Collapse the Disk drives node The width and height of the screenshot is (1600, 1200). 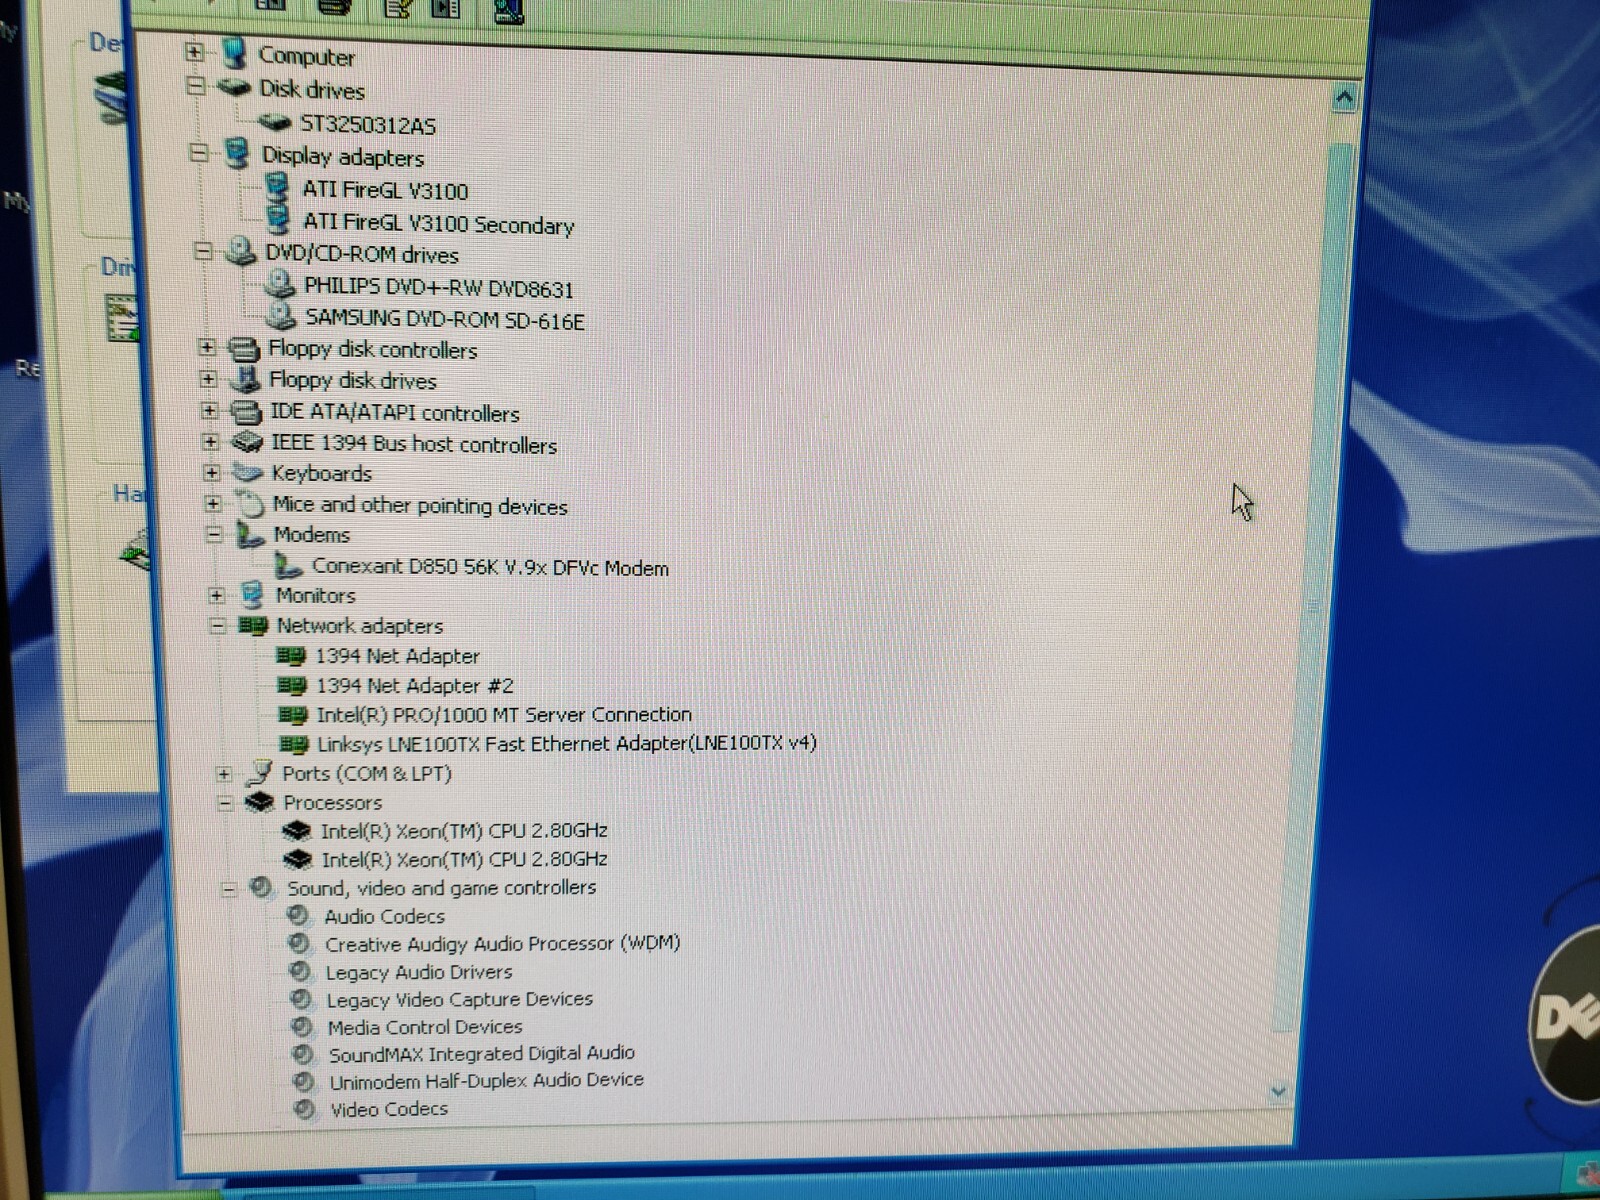(196, 87)
